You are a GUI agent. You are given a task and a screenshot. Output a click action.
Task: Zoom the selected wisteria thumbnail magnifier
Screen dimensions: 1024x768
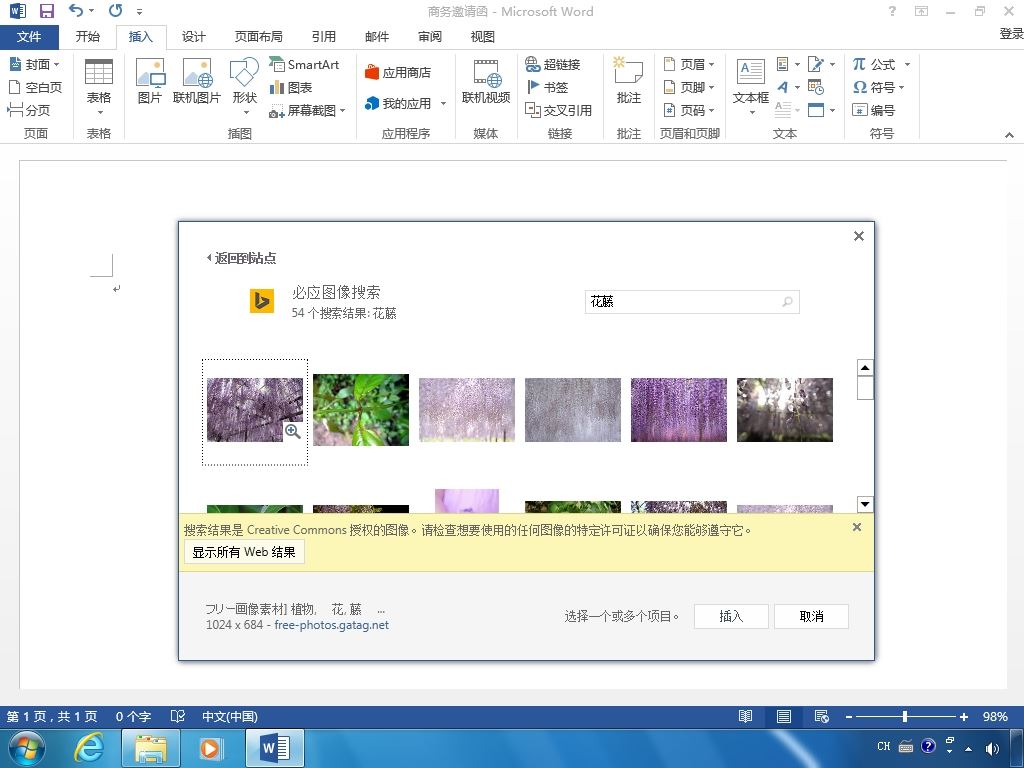point(293,431)
